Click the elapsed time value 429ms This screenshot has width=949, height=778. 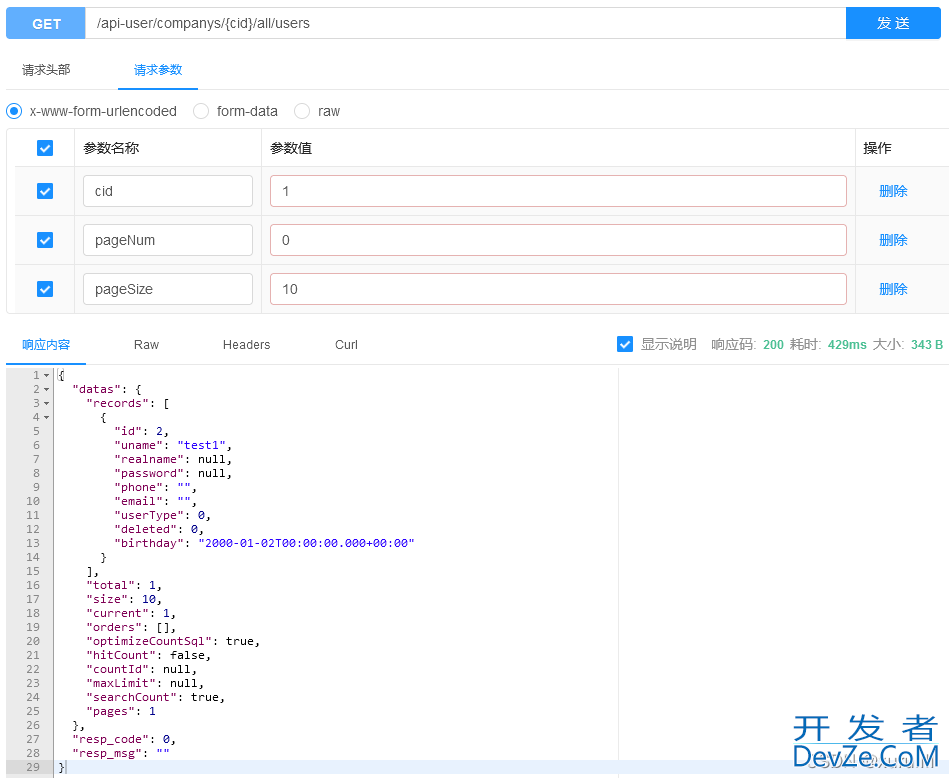point(847,344)
